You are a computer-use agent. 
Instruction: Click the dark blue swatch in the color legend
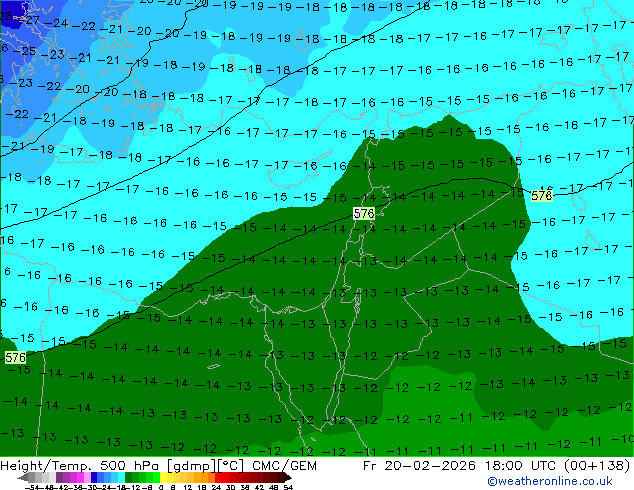point(94,477)
